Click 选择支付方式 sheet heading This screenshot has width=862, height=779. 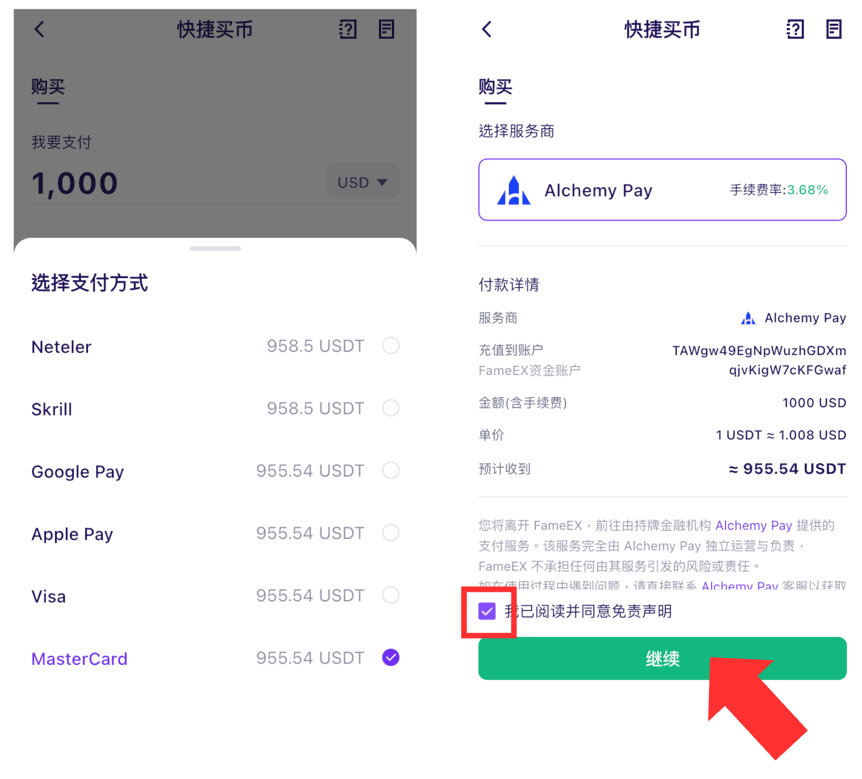click(x=90, y=283)
